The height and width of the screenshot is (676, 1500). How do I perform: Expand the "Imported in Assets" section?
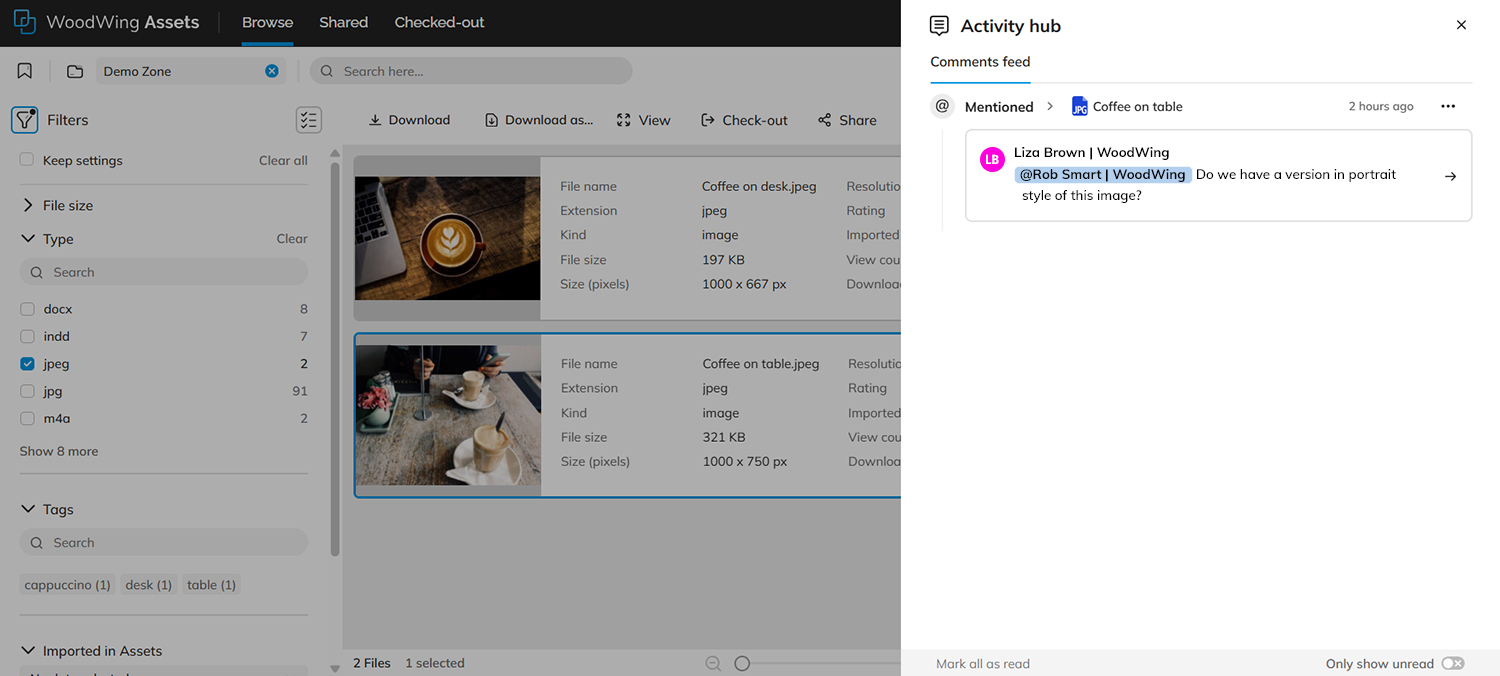tap(25, 650)
